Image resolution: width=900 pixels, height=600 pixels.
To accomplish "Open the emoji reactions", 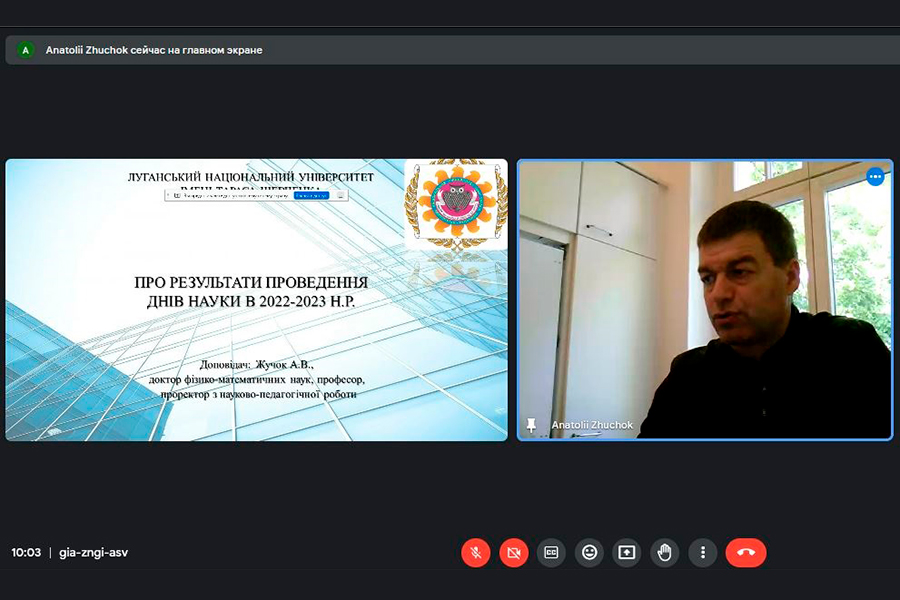I will click(x=589, y=553).
